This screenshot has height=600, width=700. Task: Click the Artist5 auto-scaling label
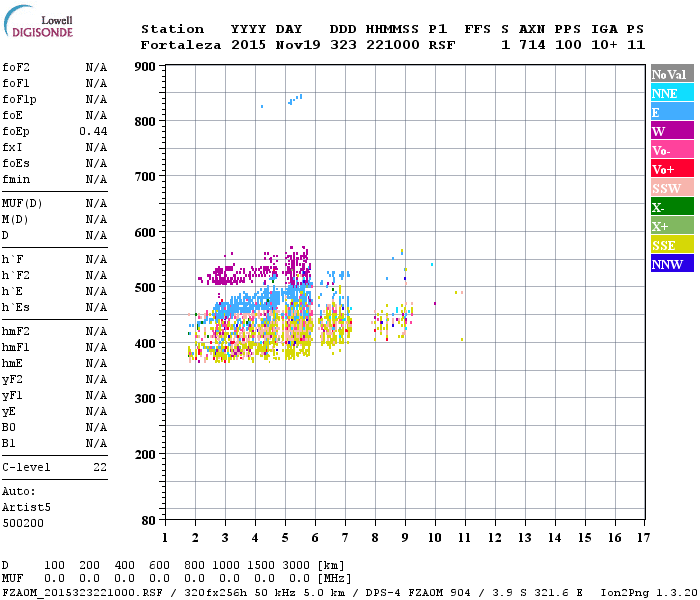[26, 508]
